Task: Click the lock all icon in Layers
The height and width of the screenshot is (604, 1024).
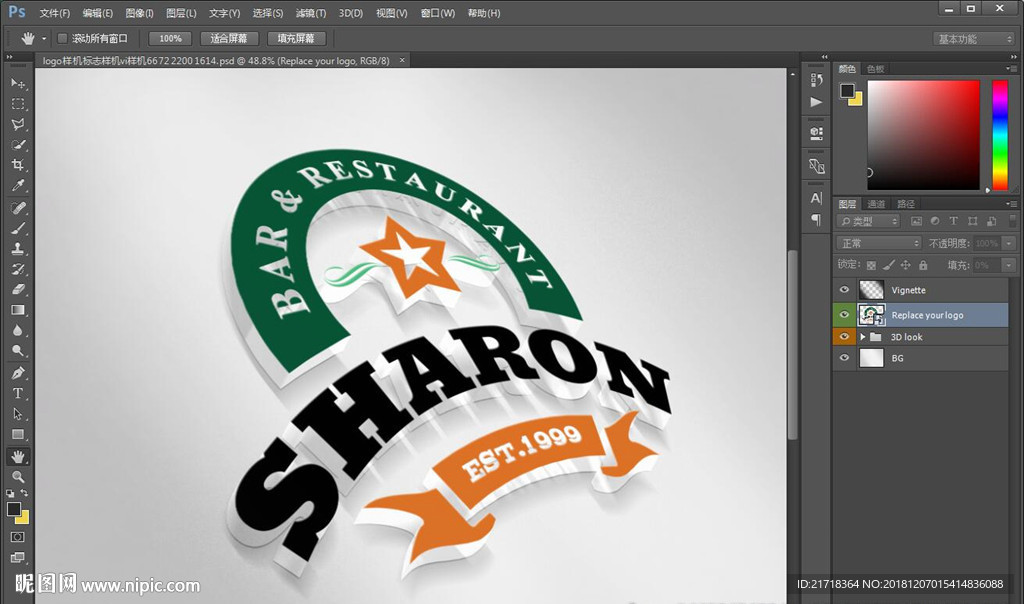Action: pyautogui.click(x=922, y=266)
